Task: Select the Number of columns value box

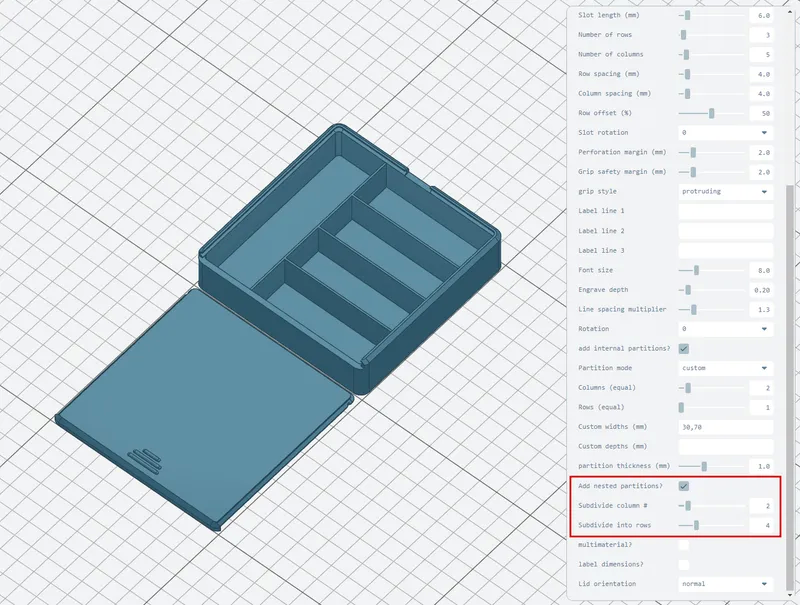Action: pyautogui.click(x=761, y=54)
